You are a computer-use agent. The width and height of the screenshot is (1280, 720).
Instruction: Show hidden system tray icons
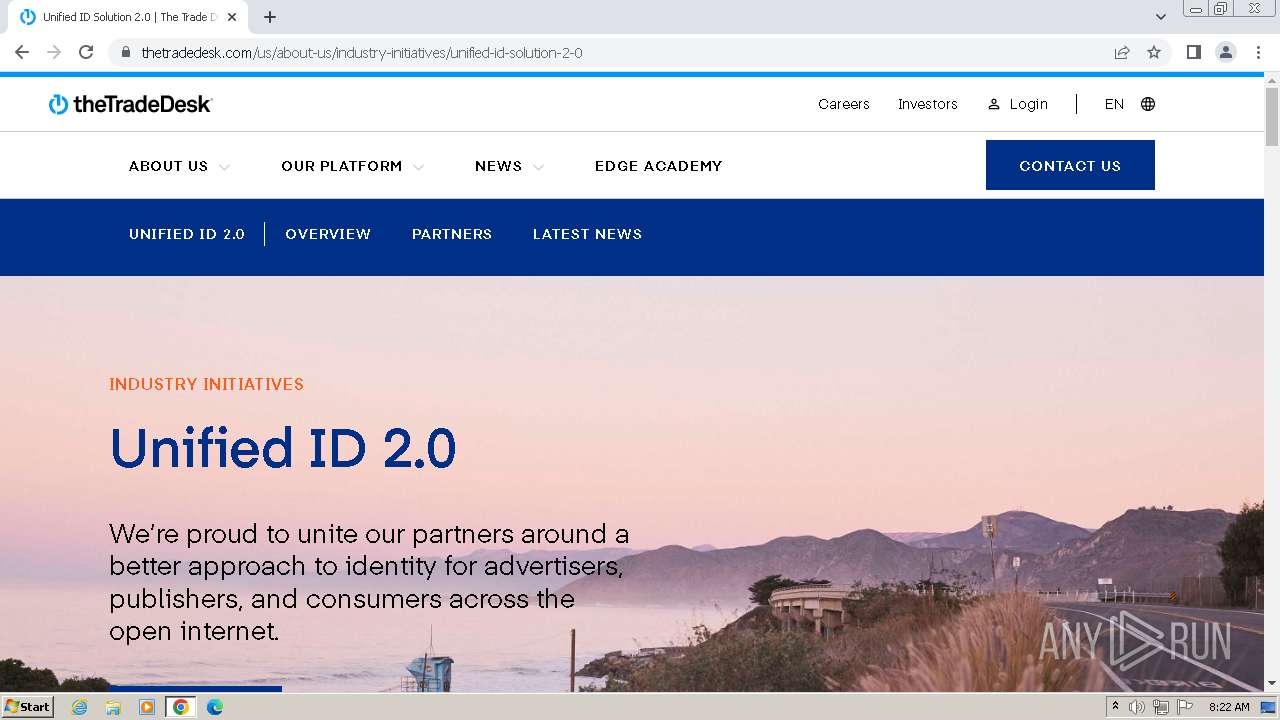[x=1115, y=707]
